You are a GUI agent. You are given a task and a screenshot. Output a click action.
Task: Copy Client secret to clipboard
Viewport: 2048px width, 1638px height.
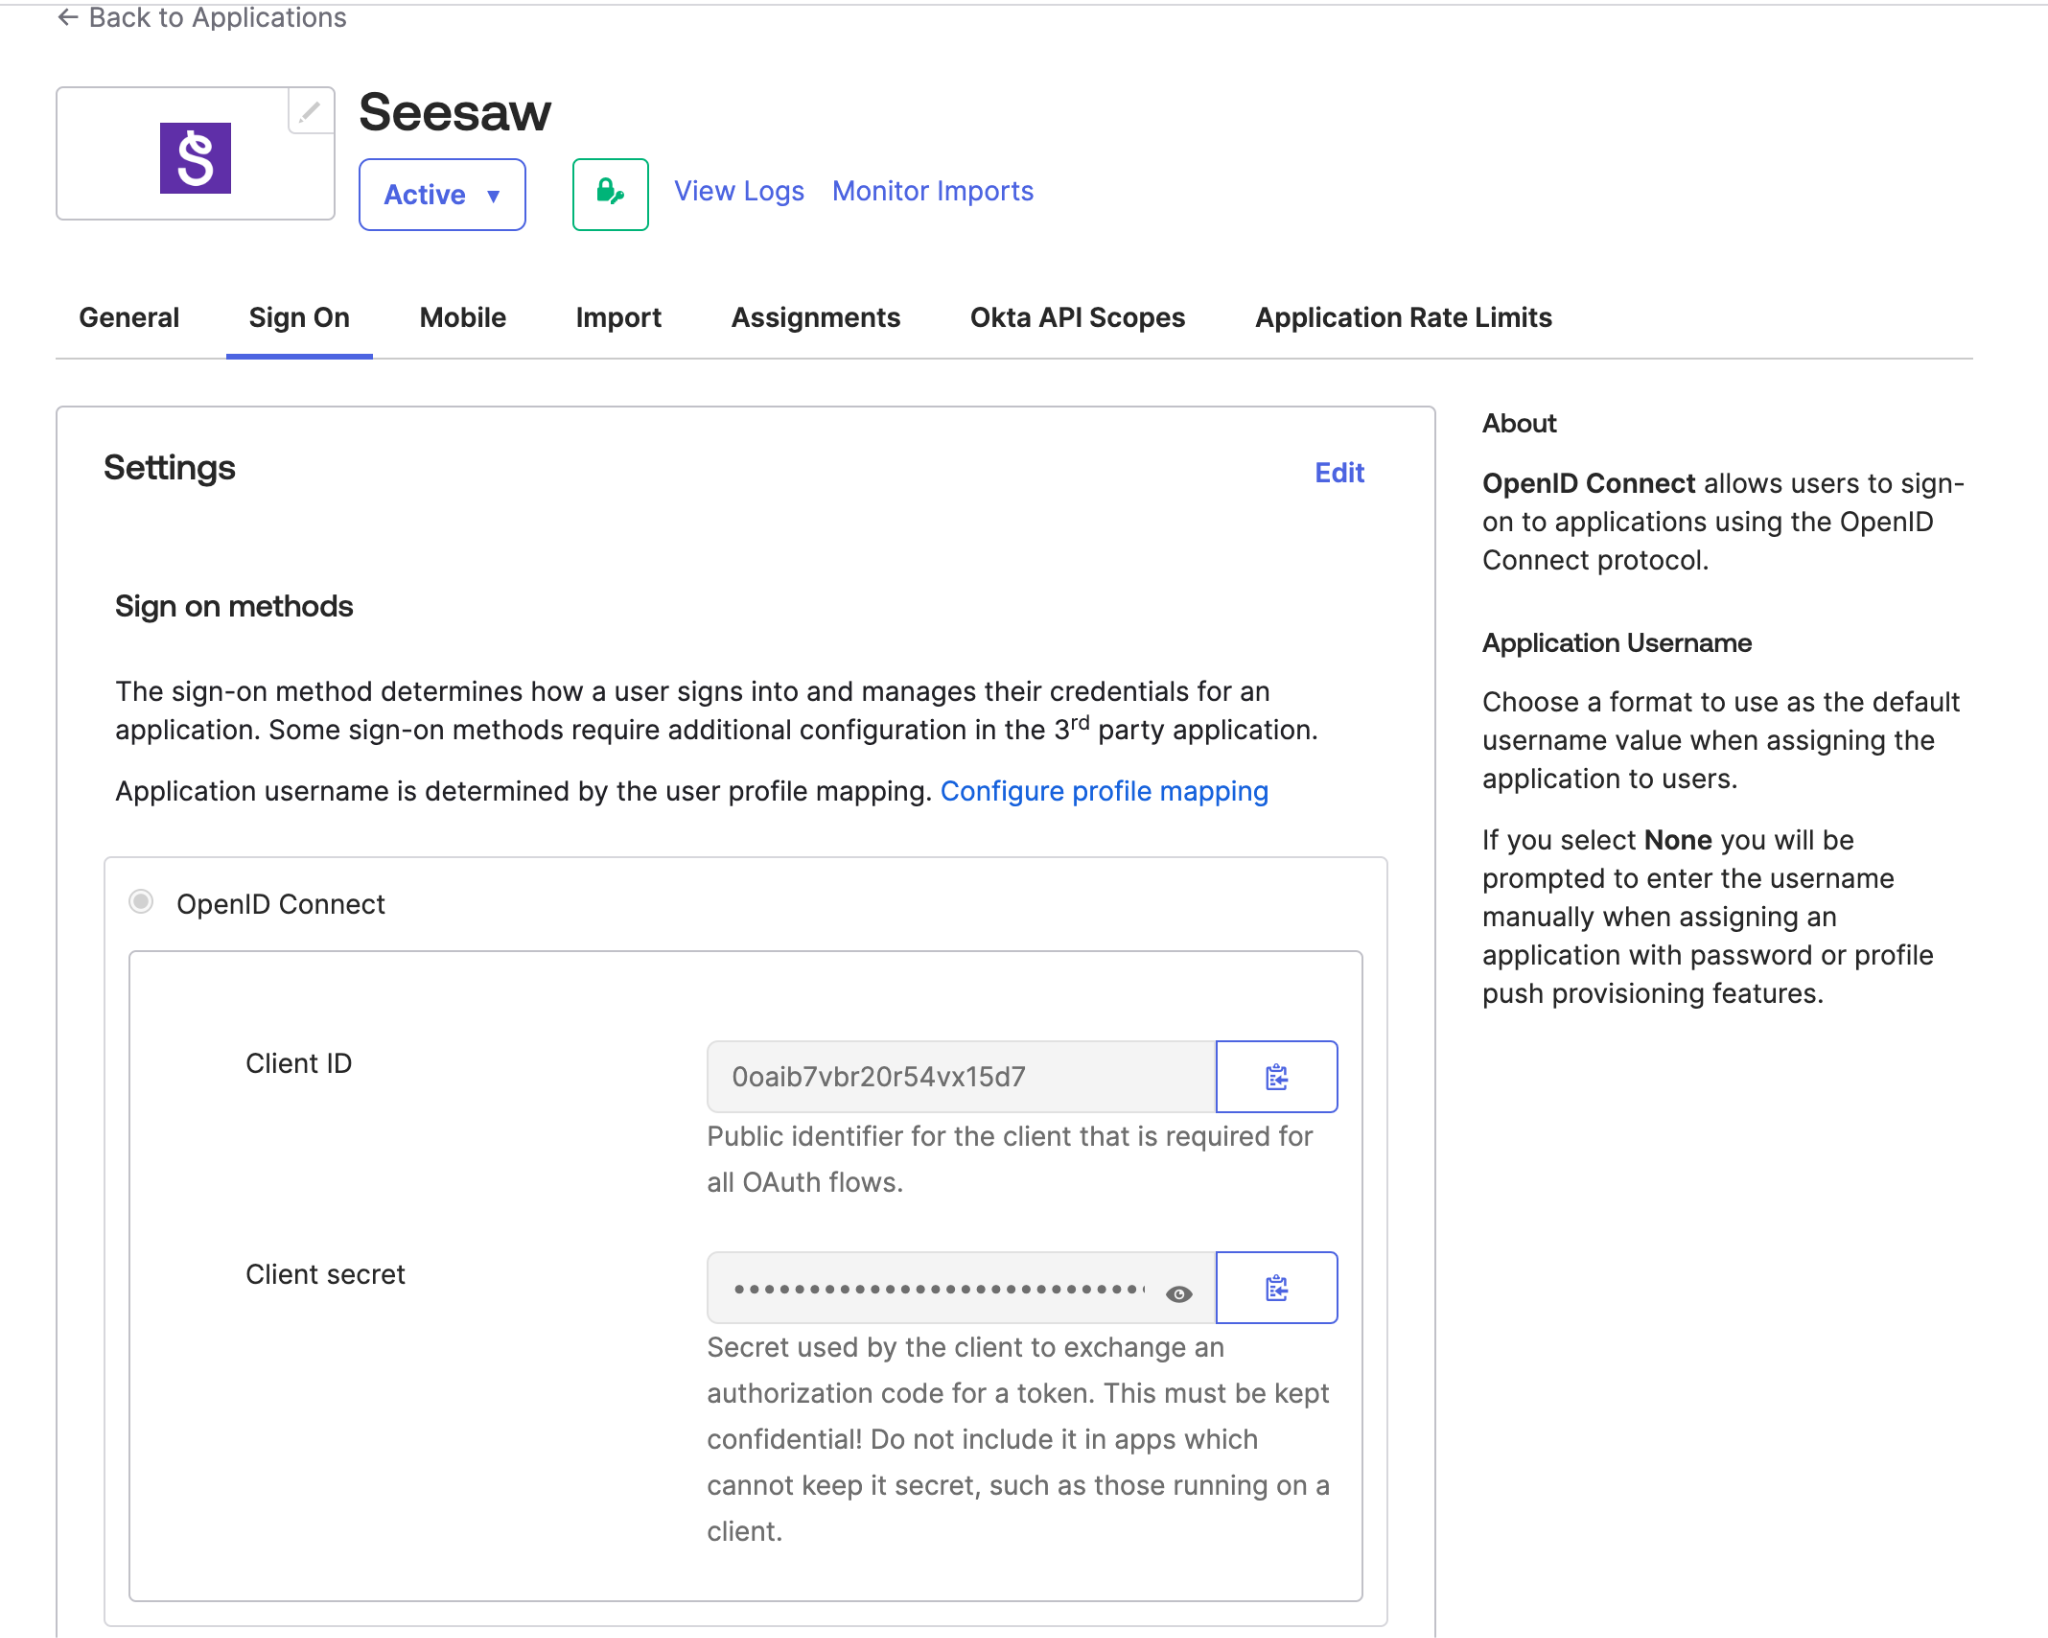pos(1276,1288)
